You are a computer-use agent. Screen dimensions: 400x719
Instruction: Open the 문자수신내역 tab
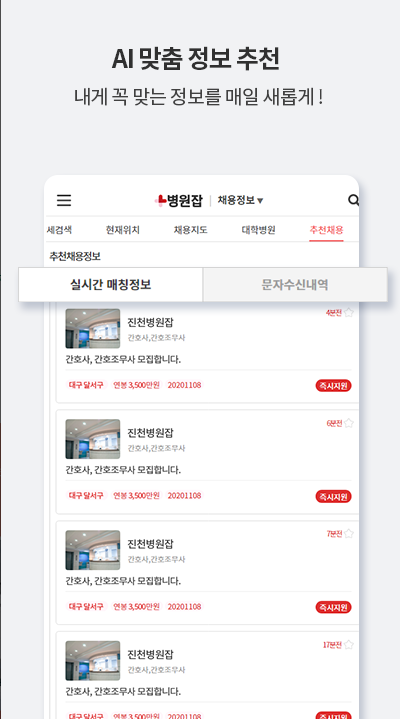coord(295,285)
